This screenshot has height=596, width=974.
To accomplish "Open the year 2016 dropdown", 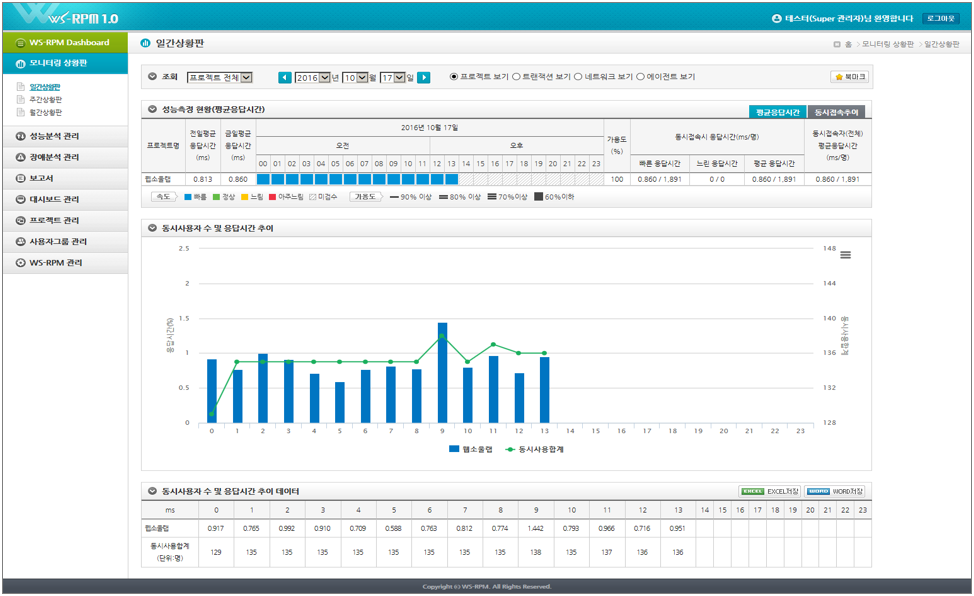I will click(313, 77).
